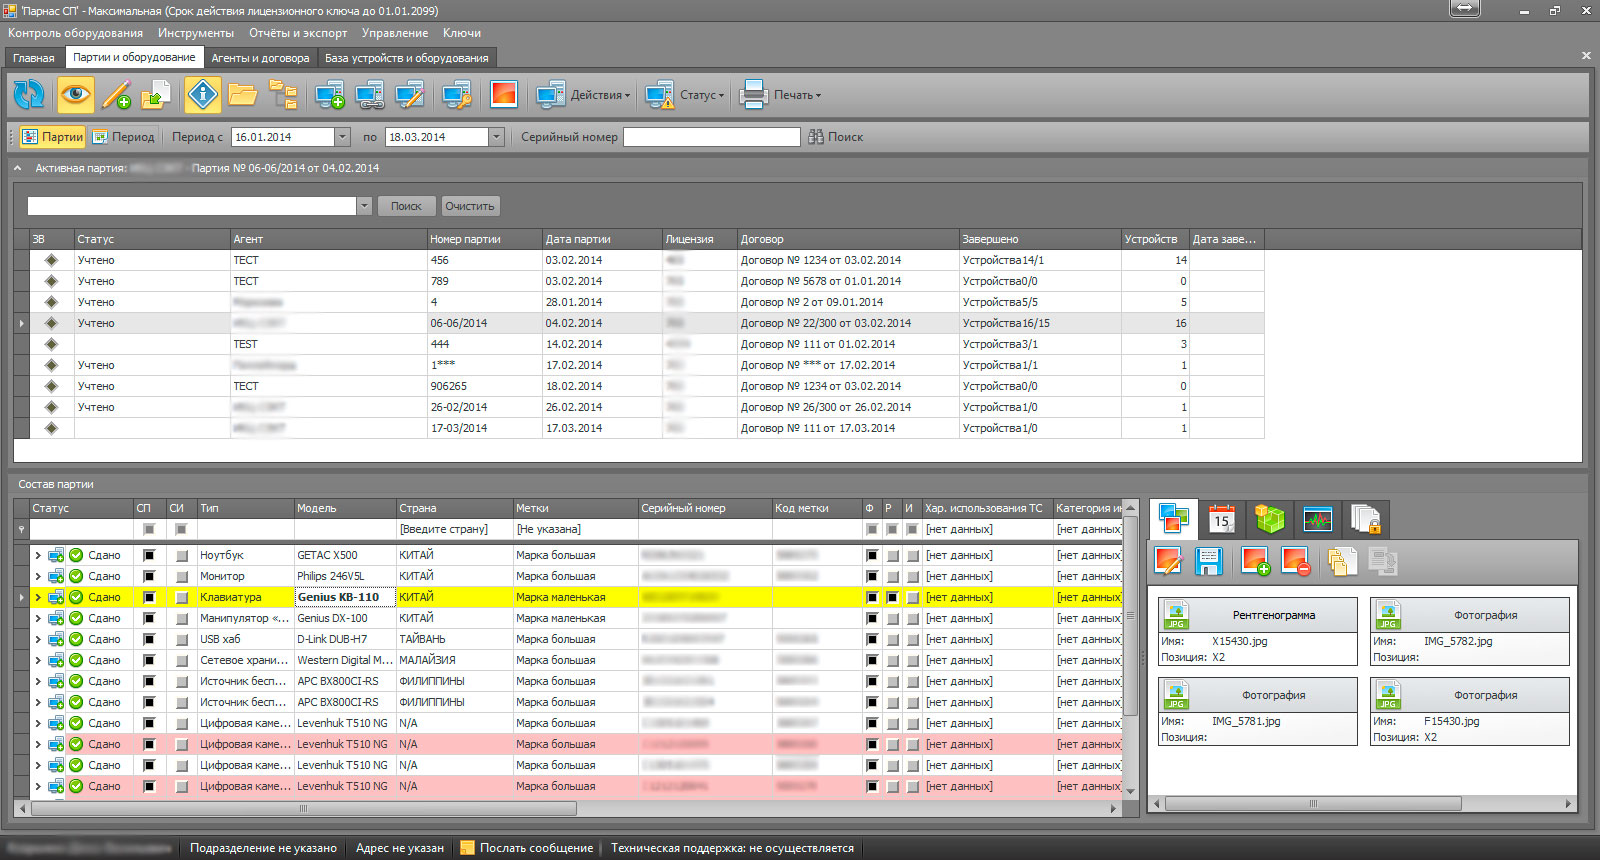1600x860 pixels.
Task: Switch to the Агенты и договора tab
Action: pos(260,58)
